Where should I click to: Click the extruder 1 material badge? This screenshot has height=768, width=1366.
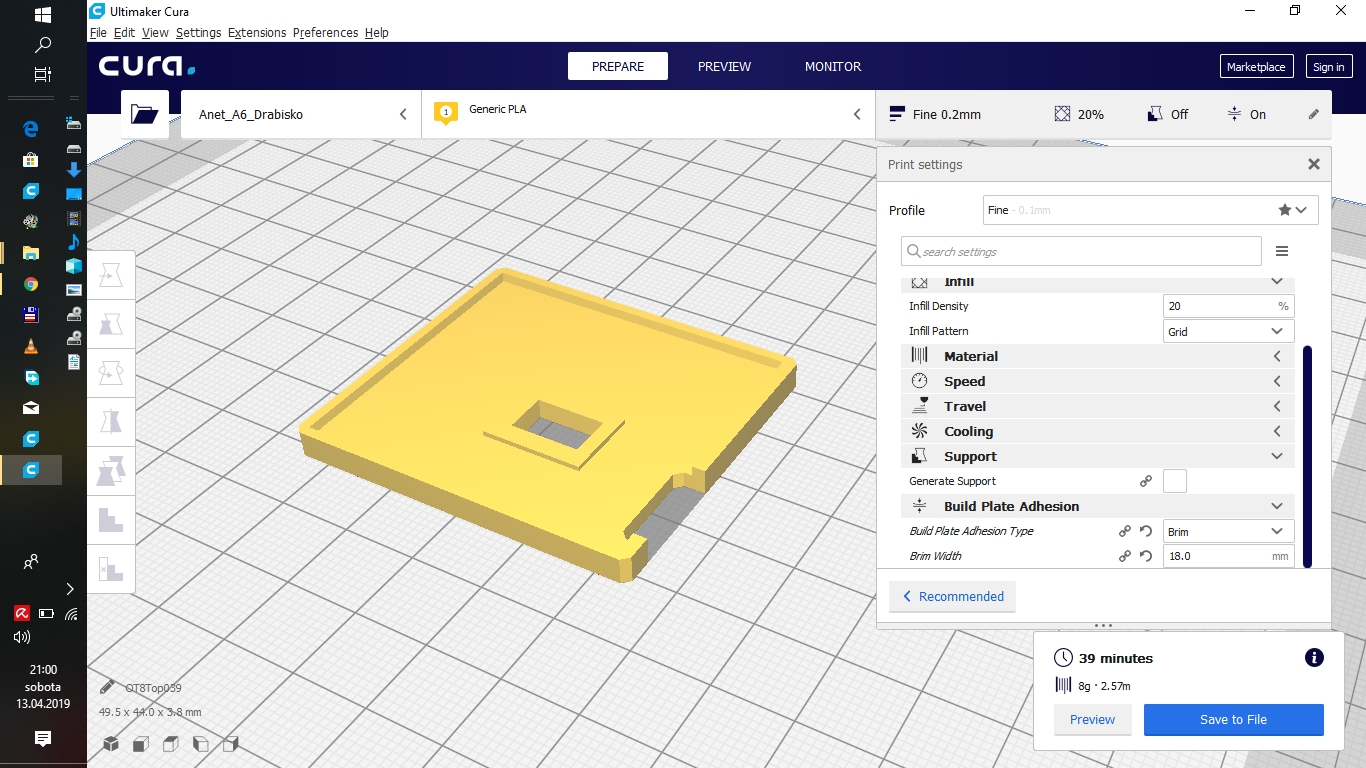446,113
